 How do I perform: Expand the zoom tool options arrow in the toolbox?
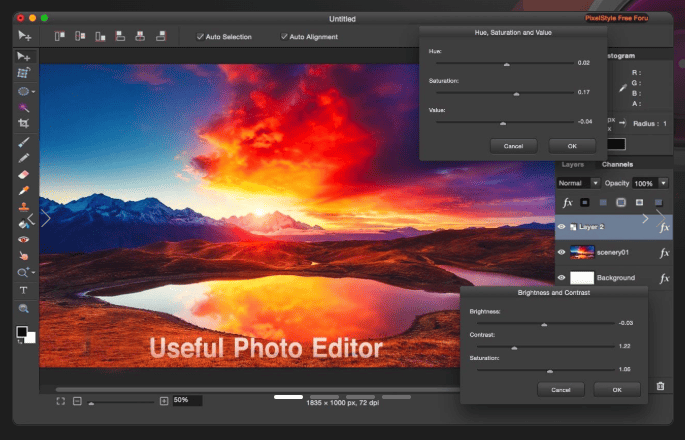tap(33, 273)
